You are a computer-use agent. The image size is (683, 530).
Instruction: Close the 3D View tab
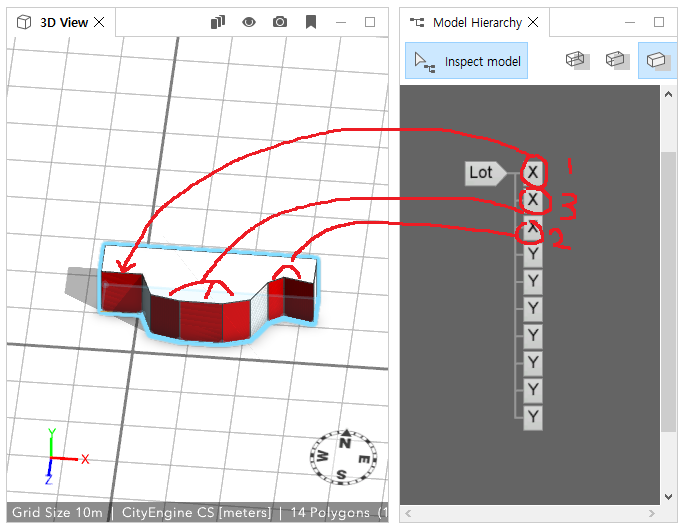tap(98, 22)
